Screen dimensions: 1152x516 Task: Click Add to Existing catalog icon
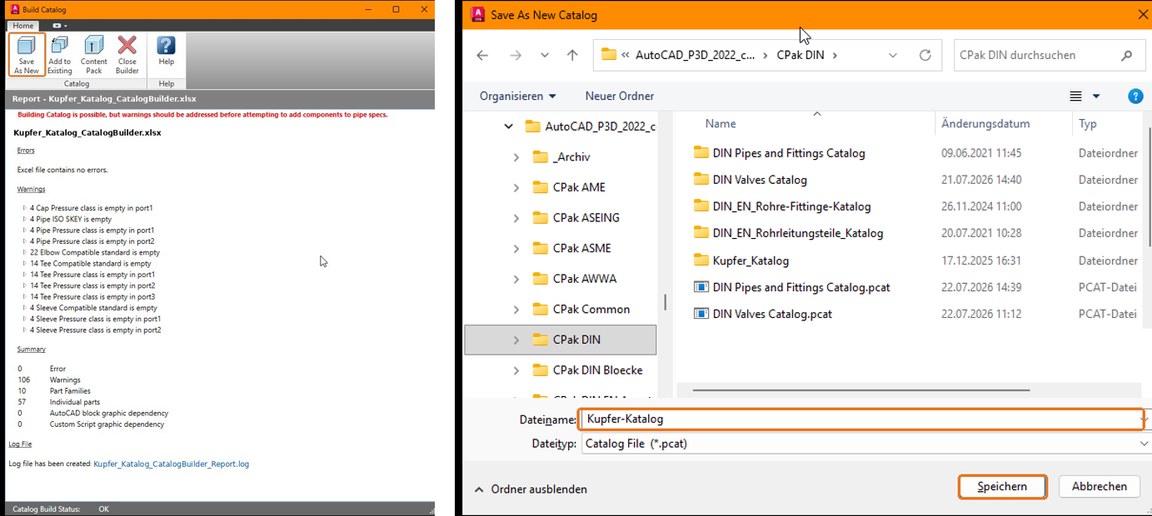[60, 54]
